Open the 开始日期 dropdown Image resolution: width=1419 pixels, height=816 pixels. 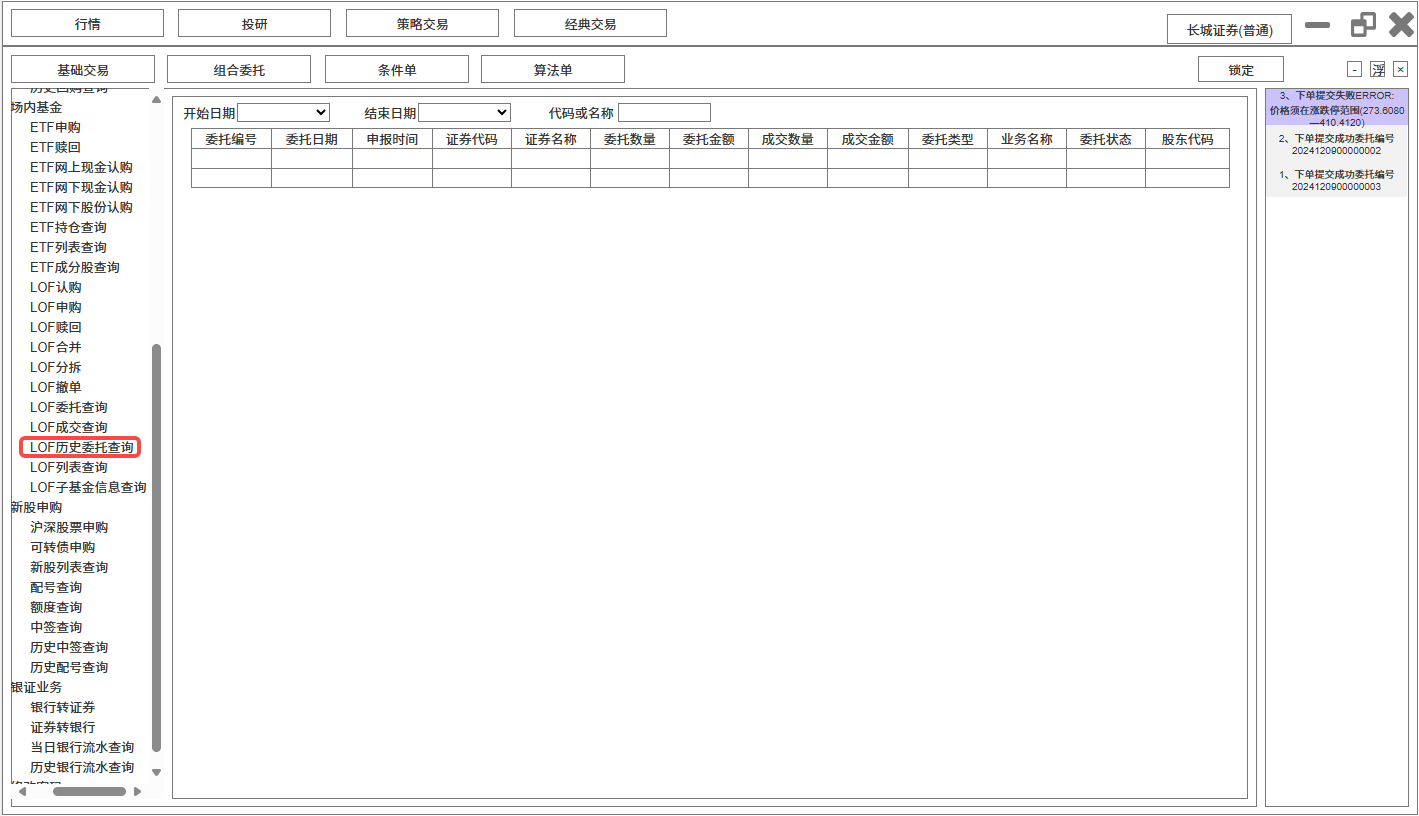pos(283,113)
